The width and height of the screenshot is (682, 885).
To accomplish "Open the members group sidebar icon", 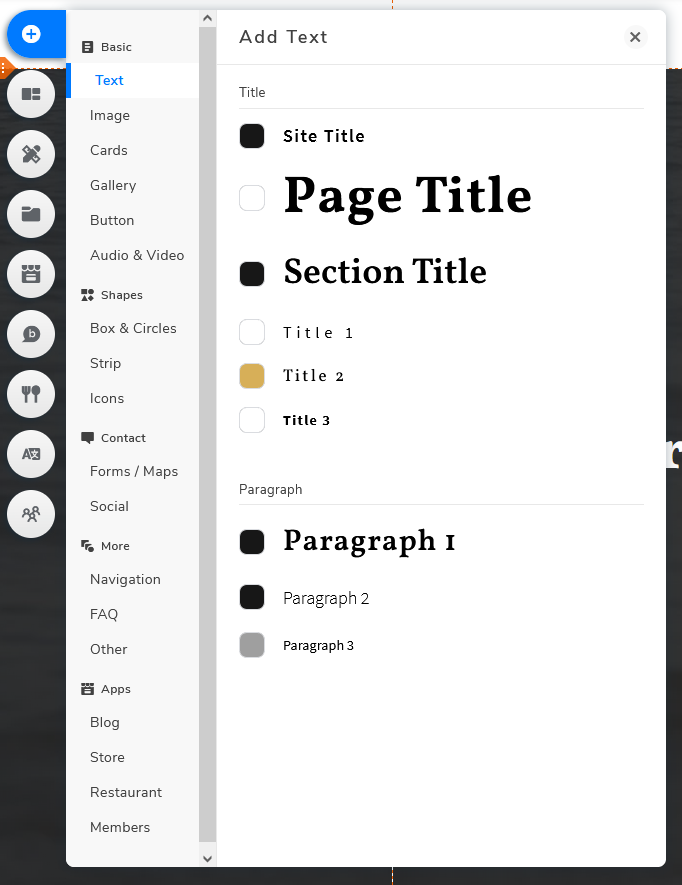I will pos(31,514).
